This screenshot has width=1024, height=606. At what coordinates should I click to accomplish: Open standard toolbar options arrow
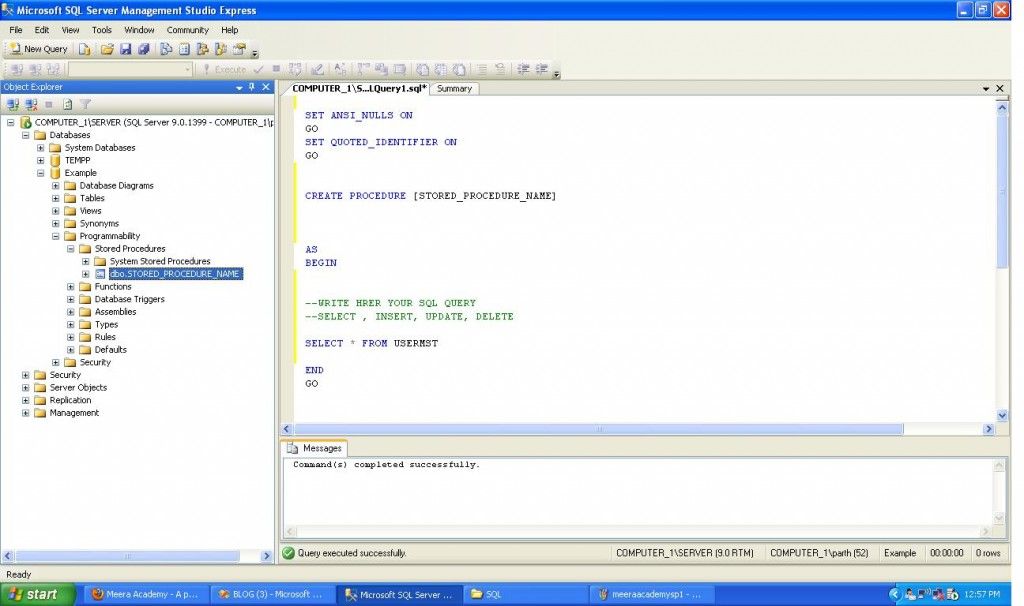pyautogui.click(x=255, y=52)
